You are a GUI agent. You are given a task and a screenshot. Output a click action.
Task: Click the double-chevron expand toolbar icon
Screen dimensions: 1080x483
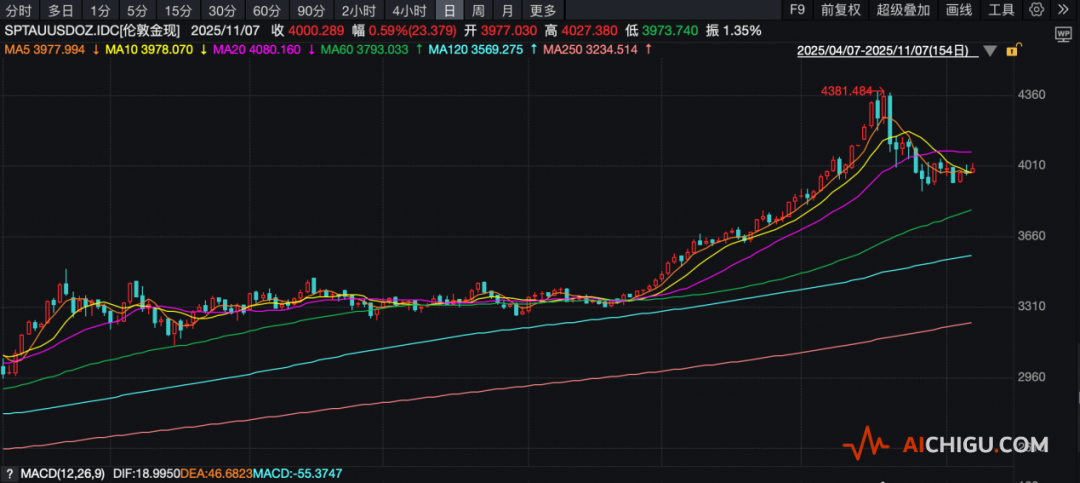click(1062, 11)
